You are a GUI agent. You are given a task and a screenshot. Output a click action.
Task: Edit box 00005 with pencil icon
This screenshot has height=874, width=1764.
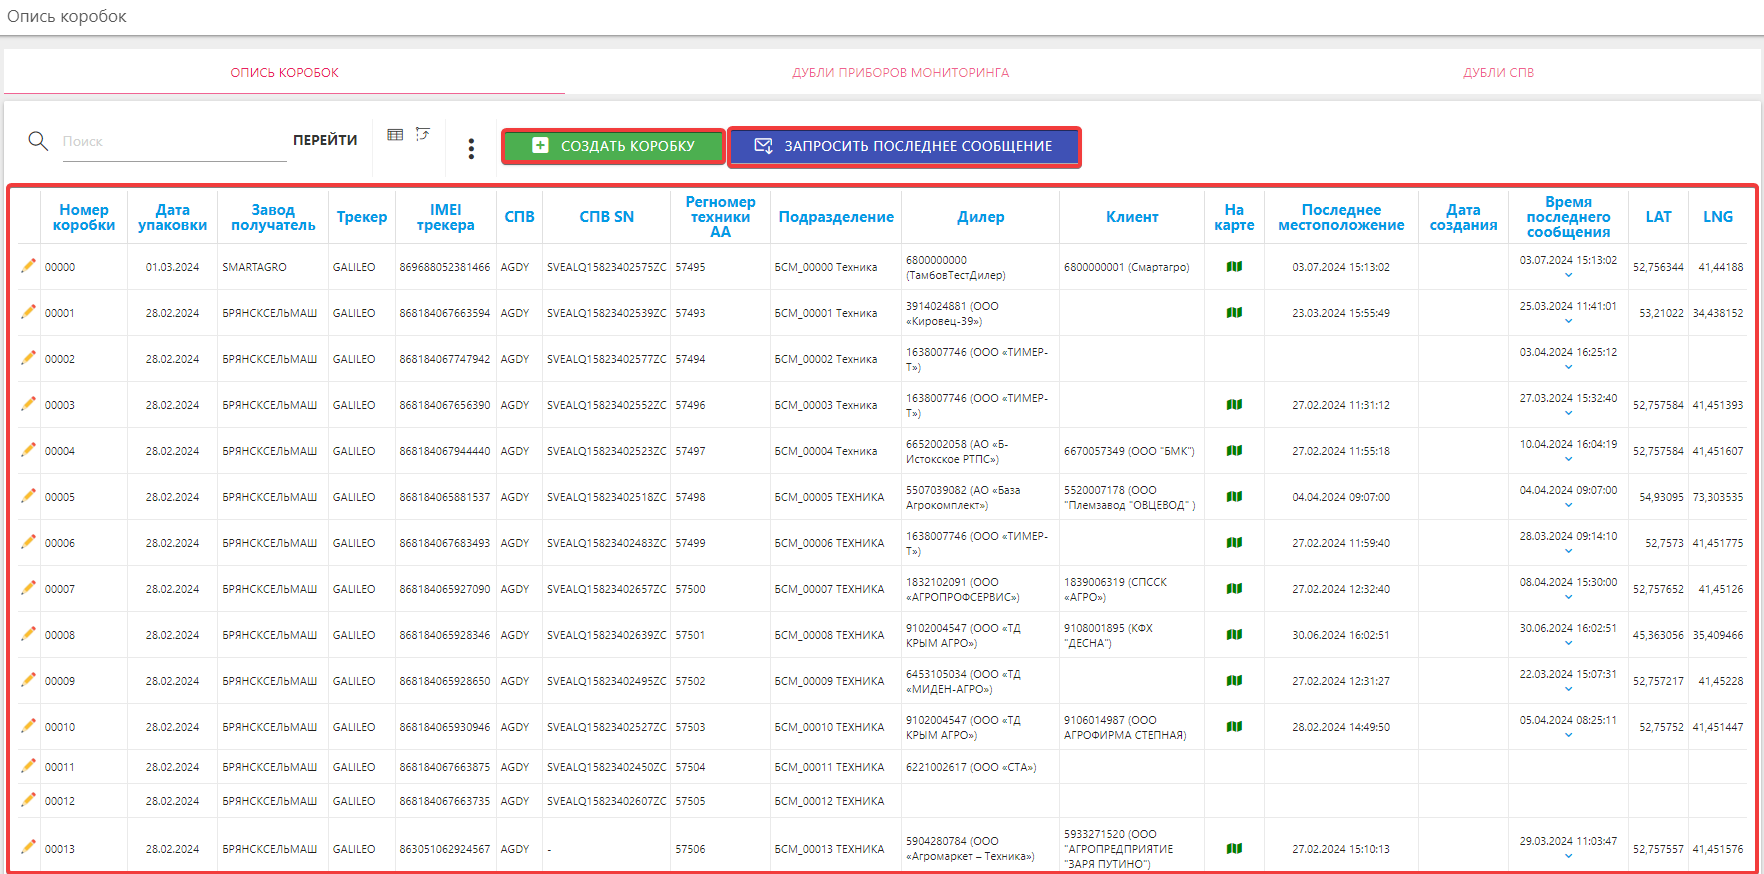pos(28,496)
